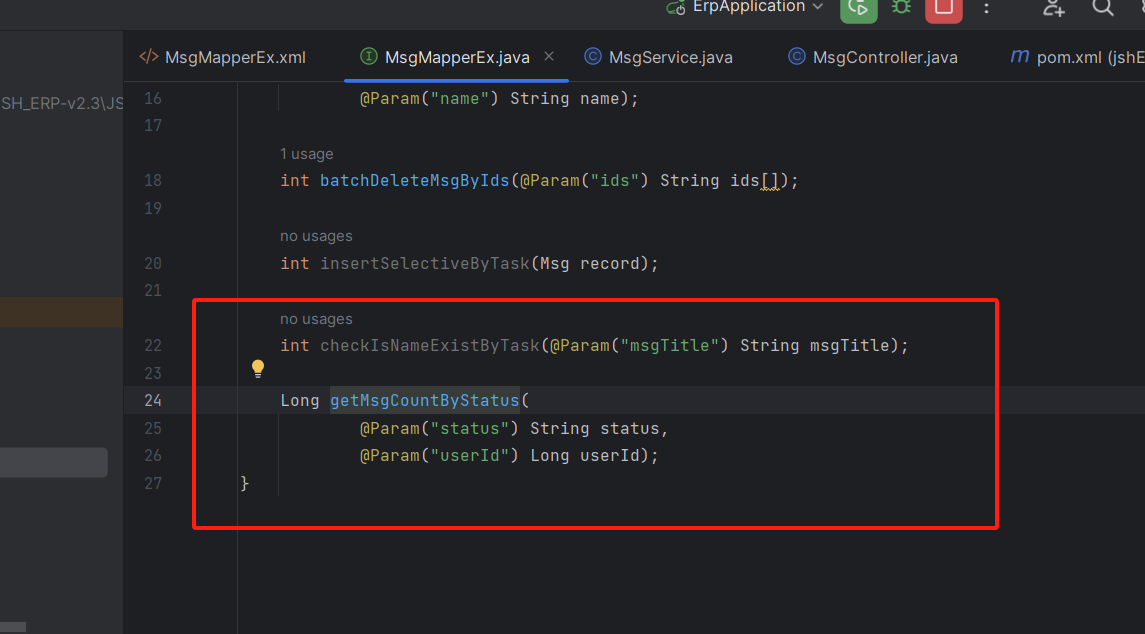Click gutter line number 24
Viewport: 1145px width, 634px height.
(153, 400)
